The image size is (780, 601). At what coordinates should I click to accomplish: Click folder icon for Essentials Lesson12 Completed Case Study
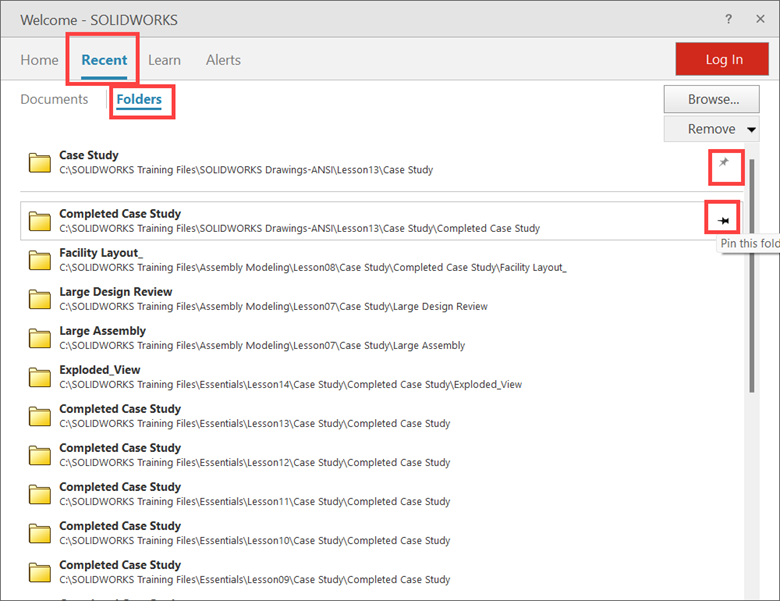tap(40, 455)
